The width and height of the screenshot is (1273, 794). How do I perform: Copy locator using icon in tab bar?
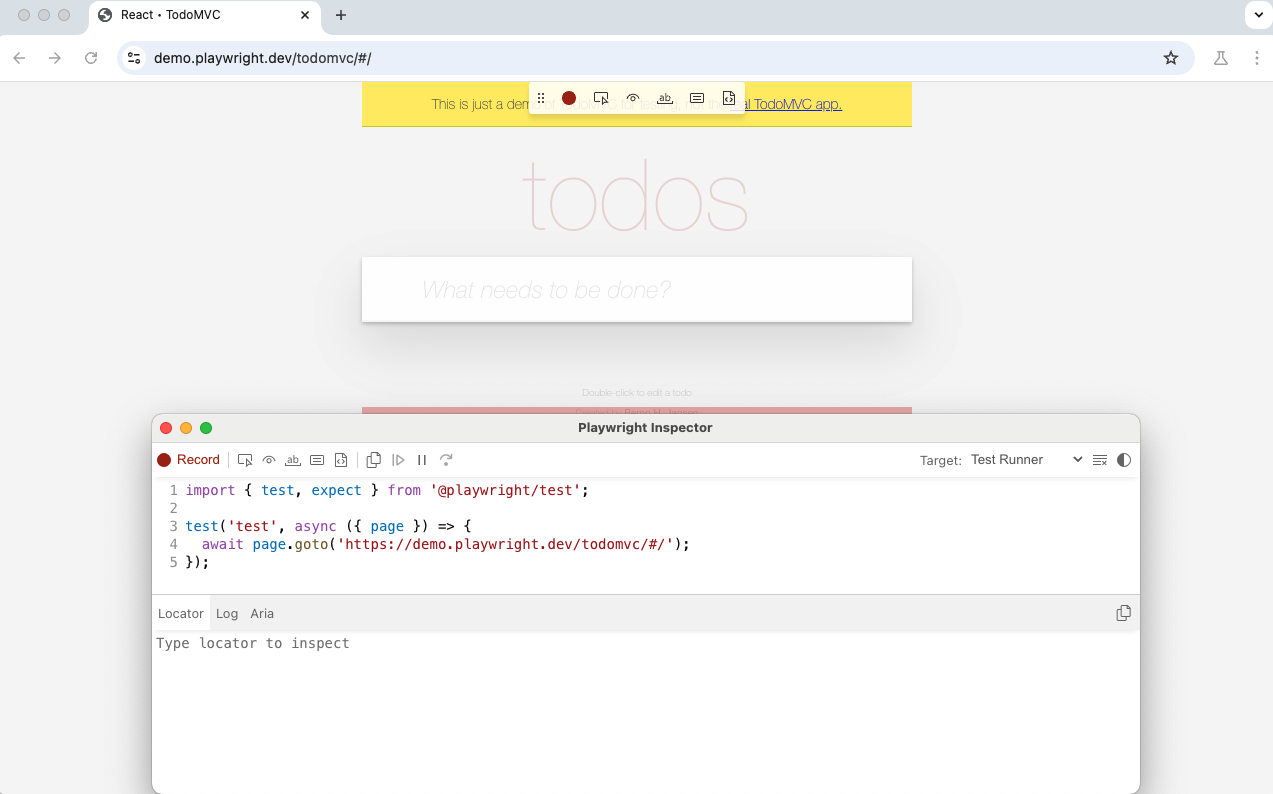tap(1124, 613)
